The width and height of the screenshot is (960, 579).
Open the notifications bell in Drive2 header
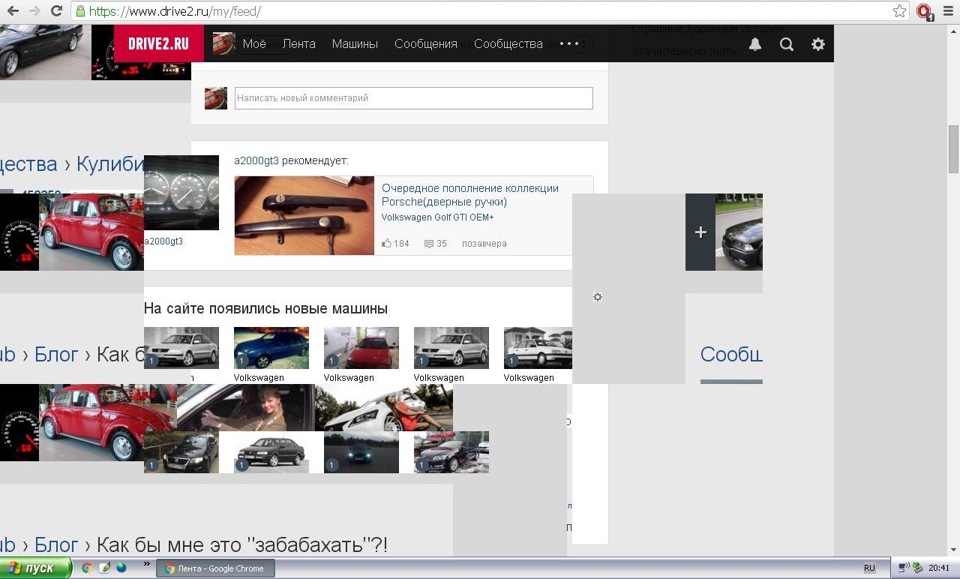(x=755, y=44)
